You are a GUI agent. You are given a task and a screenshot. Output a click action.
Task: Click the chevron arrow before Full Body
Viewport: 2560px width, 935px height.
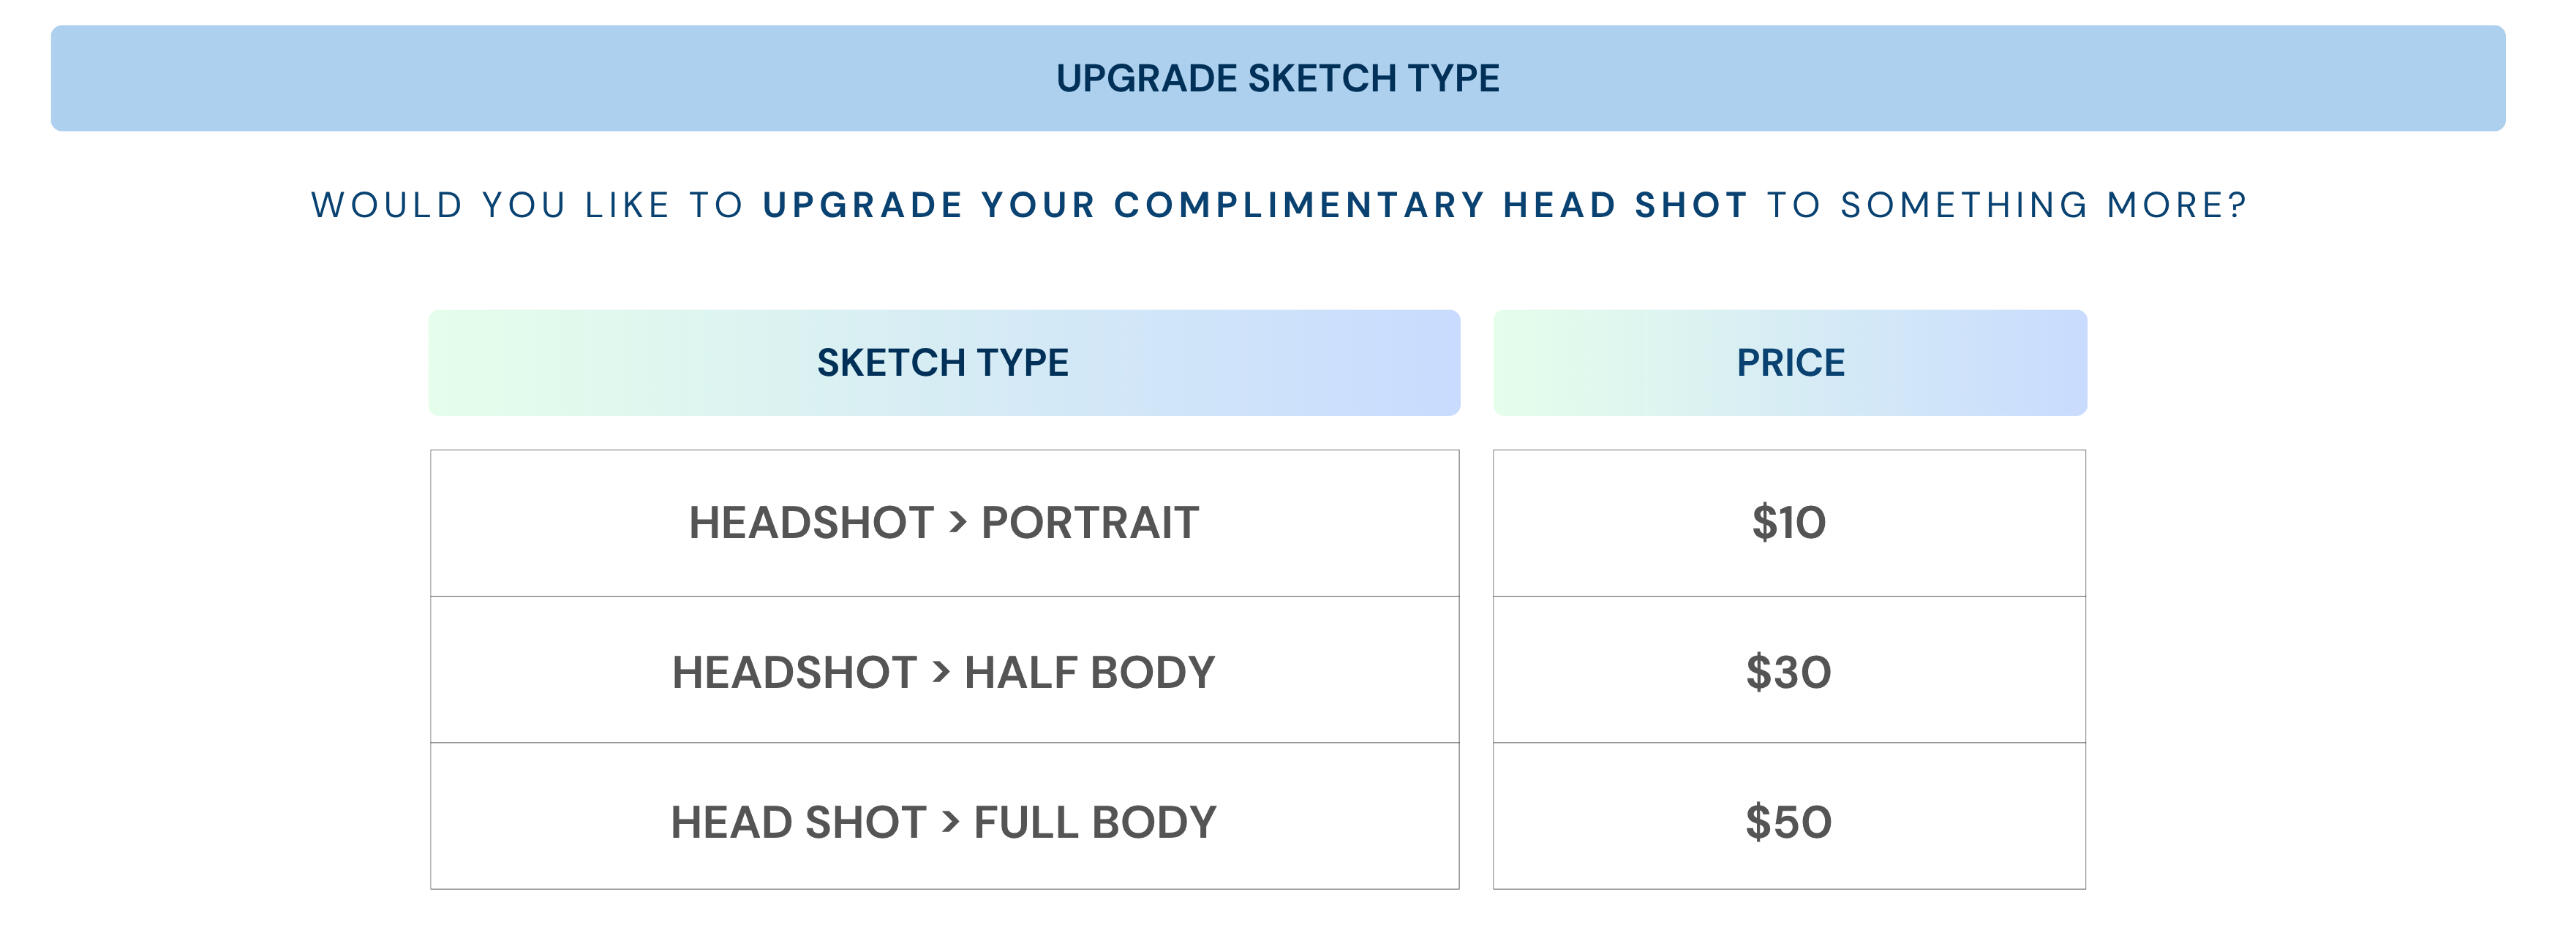[950, 821]
